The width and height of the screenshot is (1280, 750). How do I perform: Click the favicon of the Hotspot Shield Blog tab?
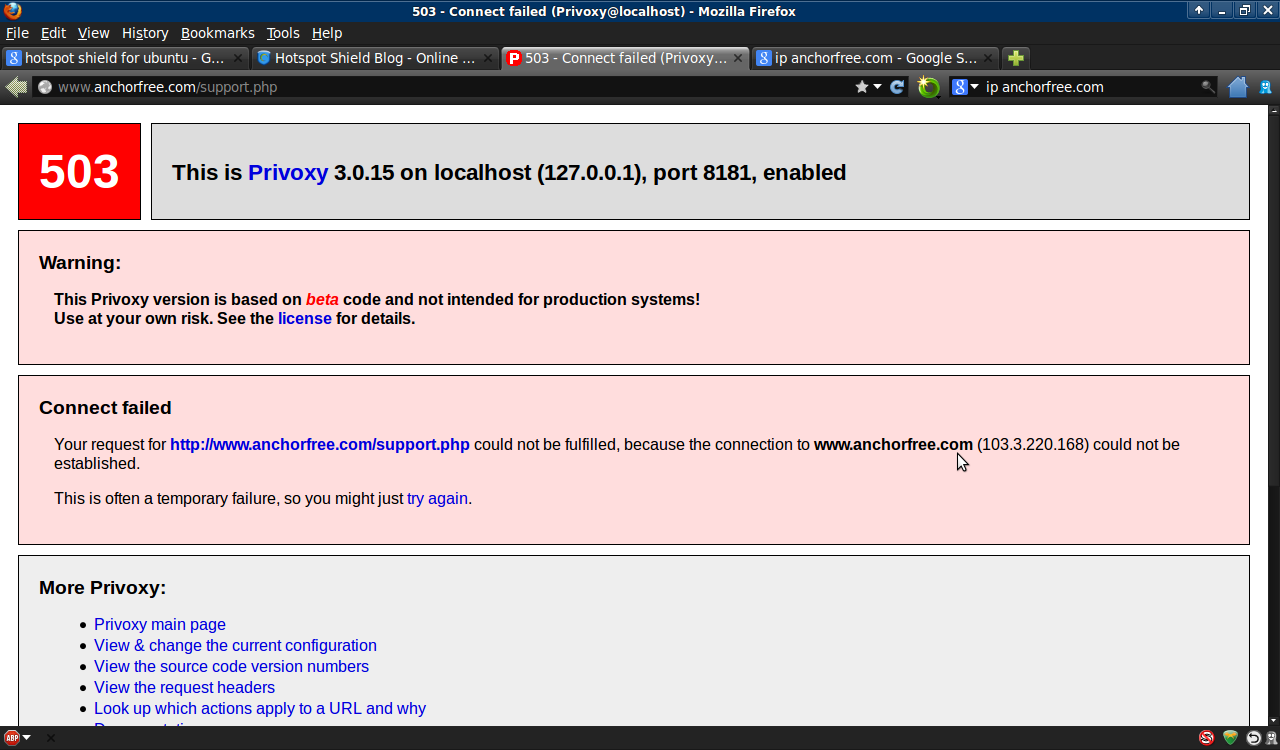click(264, 58)
